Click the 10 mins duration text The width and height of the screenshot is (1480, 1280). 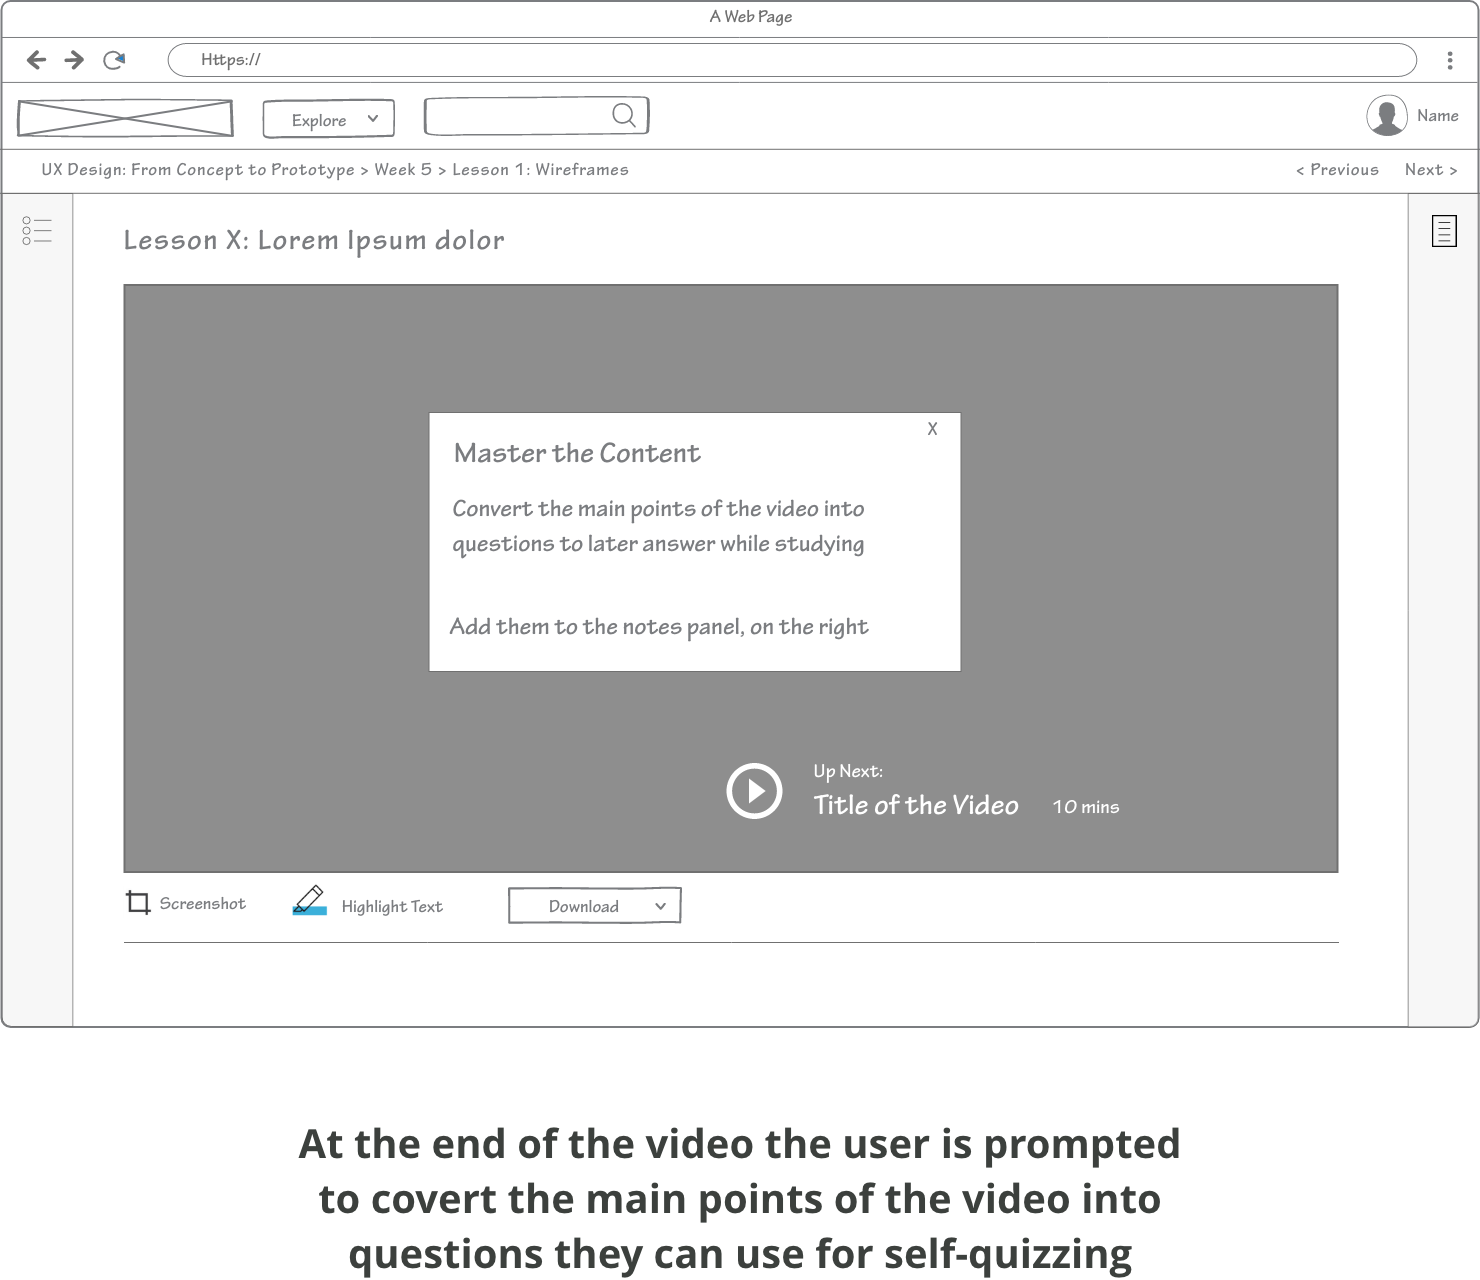pyautogui.click(x=1086, y=807)
